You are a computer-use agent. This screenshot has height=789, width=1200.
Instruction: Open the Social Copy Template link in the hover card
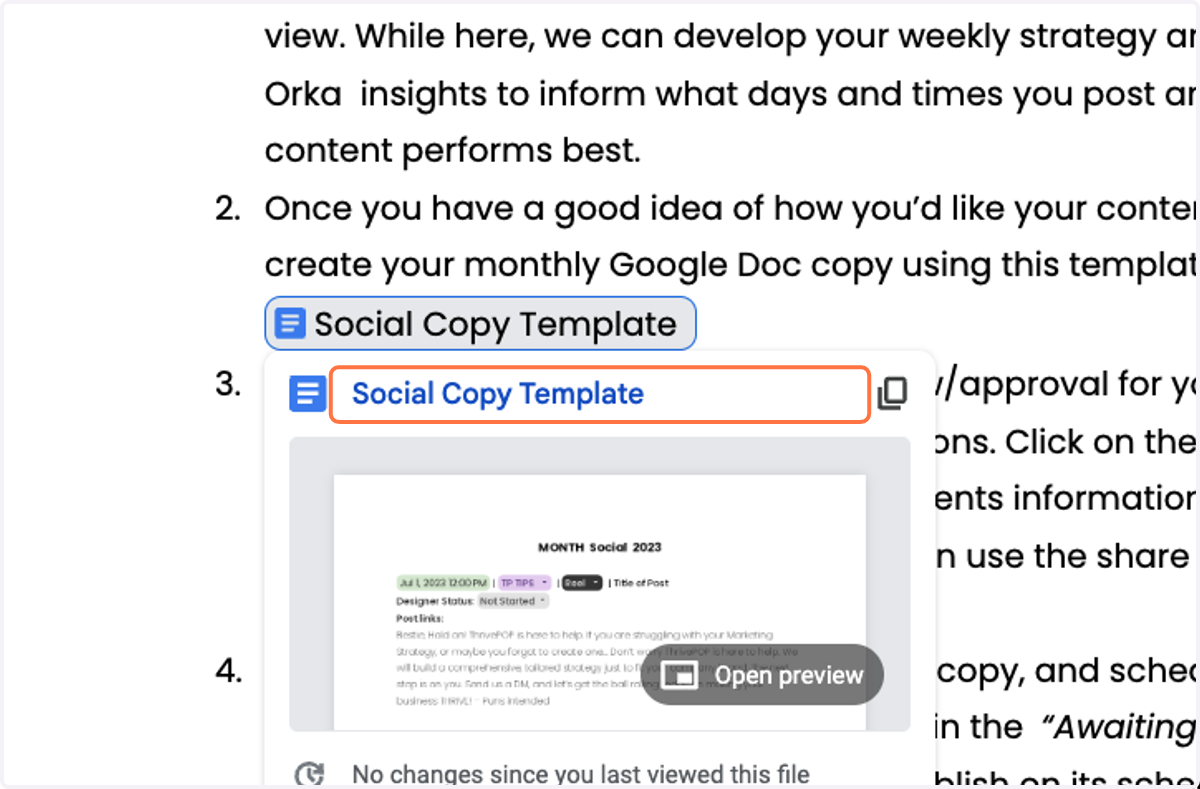498,394
